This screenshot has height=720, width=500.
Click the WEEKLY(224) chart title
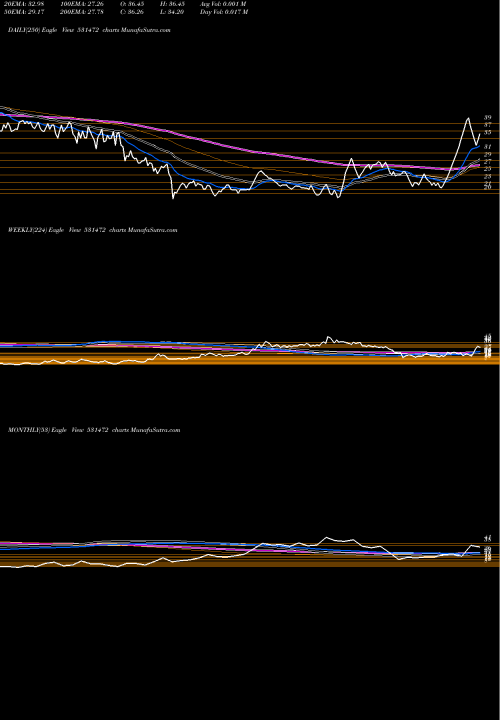pos(92,230)
